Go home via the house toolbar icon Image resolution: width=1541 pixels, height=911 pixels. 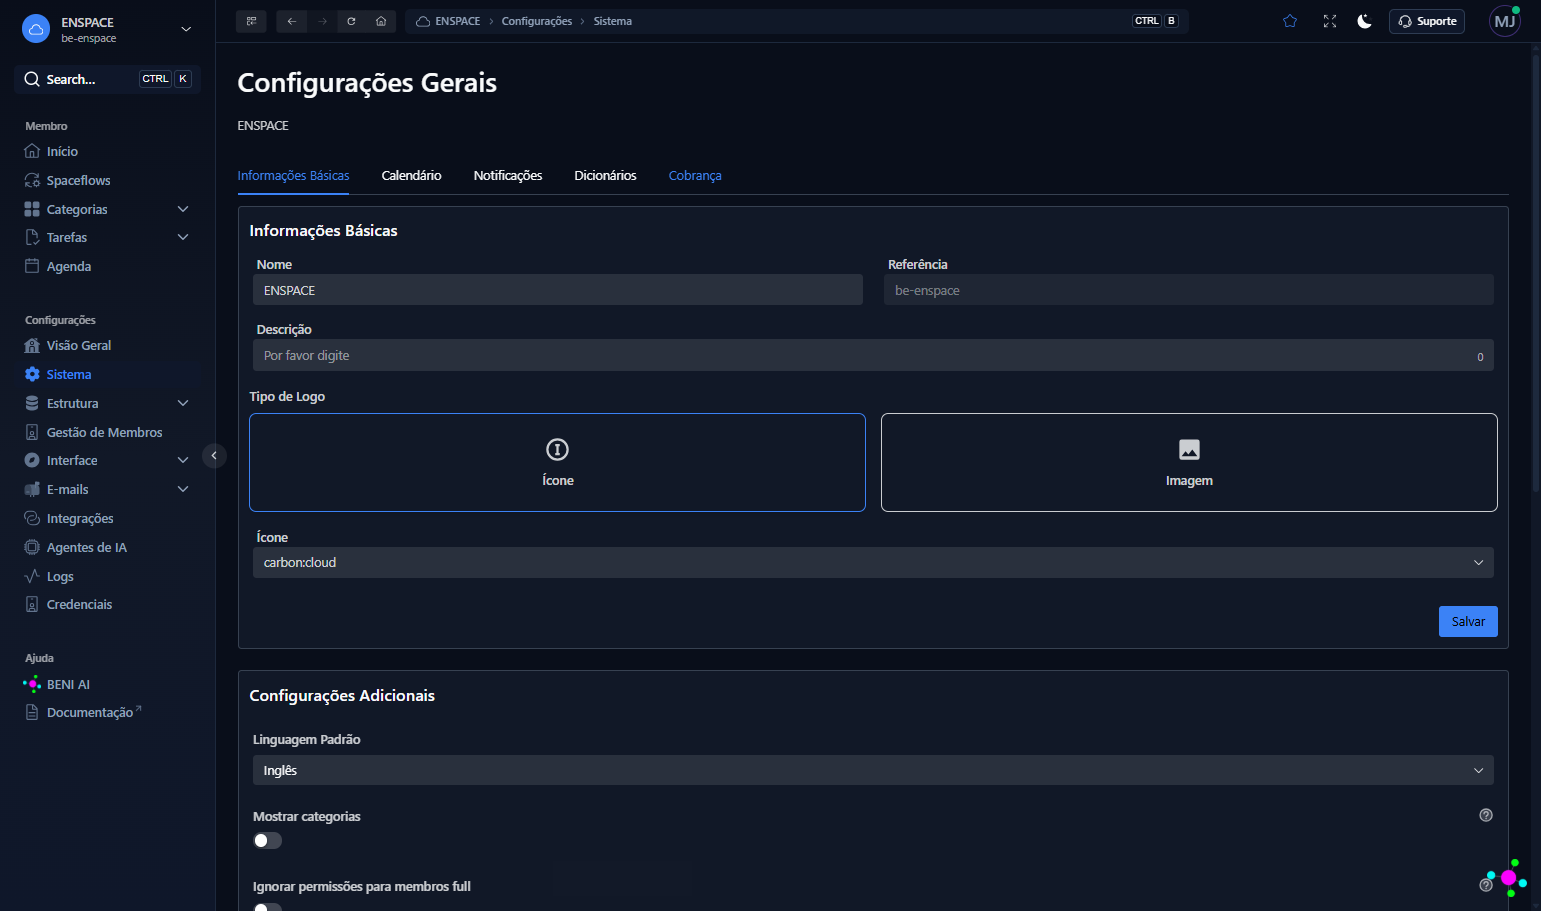tap(381, 21)
